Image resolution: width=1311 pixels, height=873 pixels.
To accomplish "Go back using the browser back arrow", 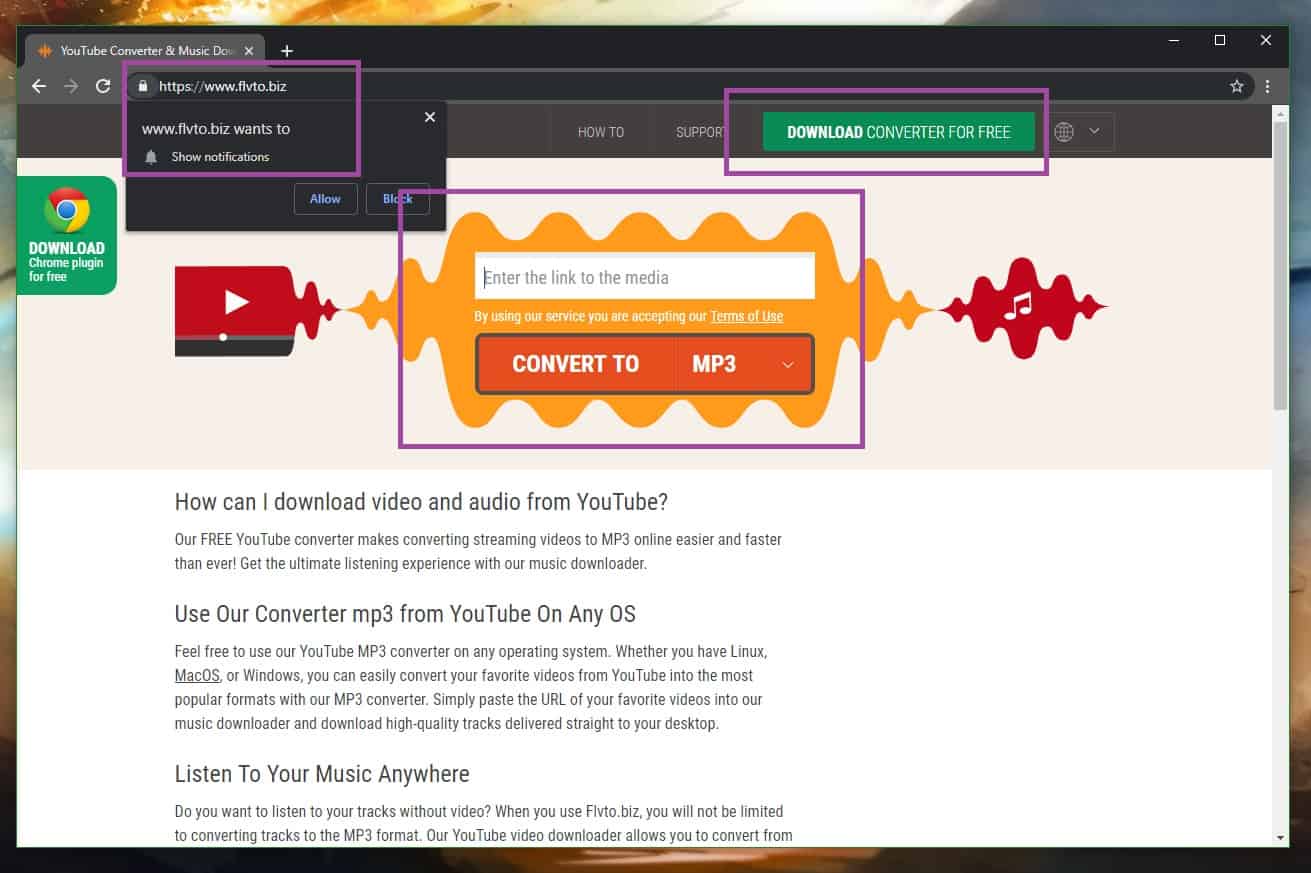I will point(39,86).
